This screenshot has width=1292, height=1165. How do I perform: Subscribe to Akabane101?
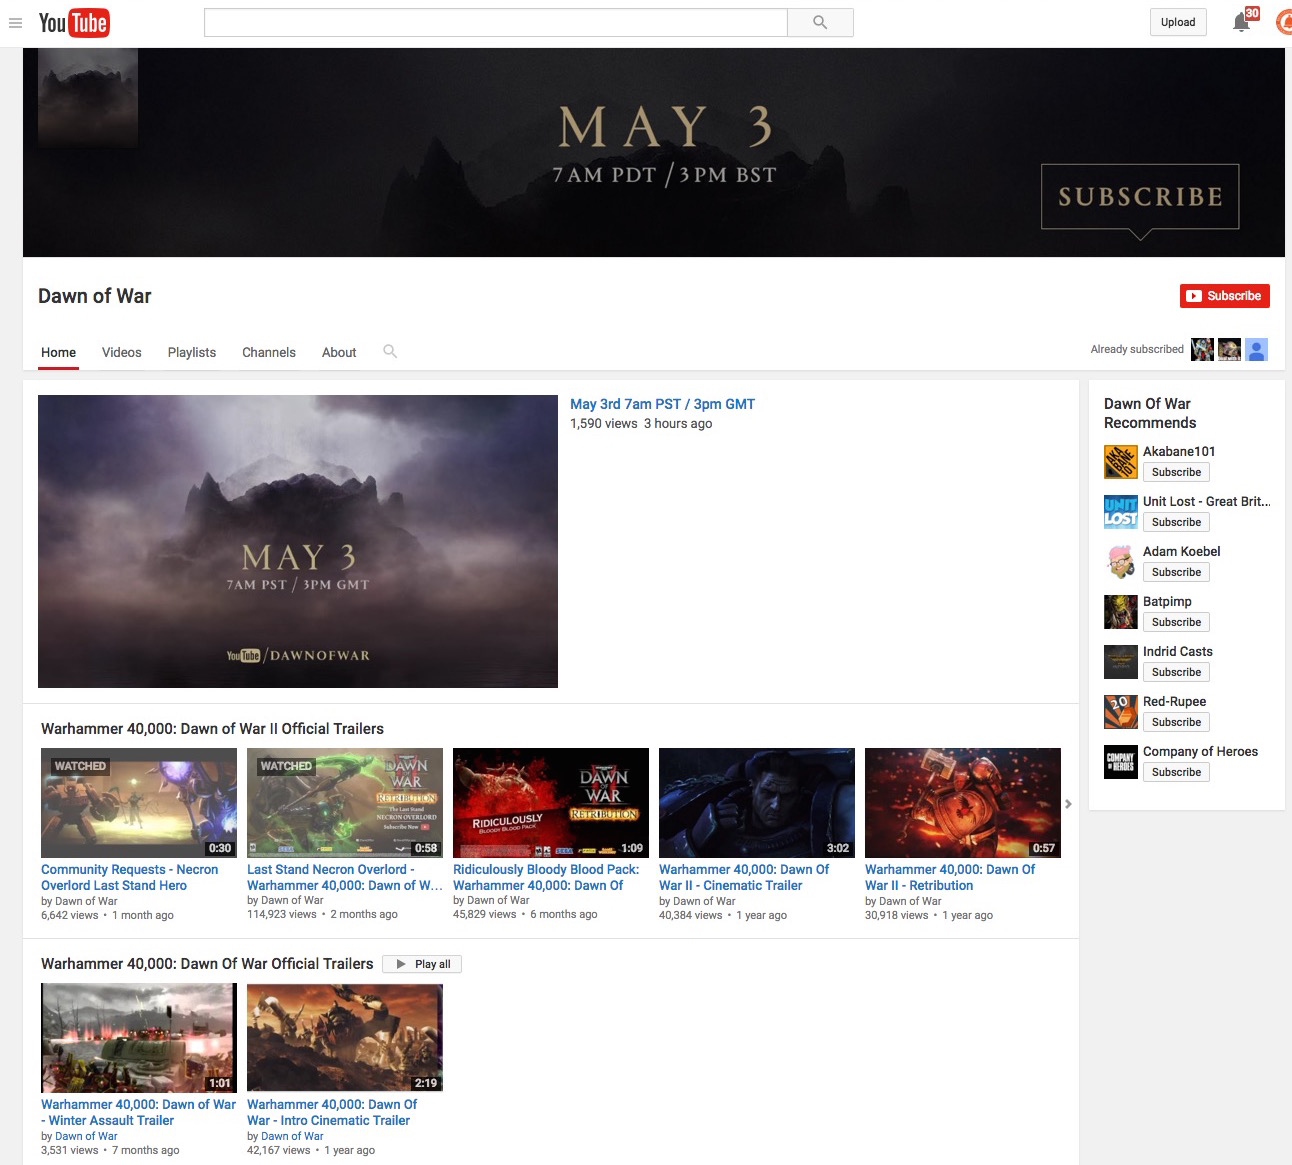pyautogui.click(x=1176, y=472)
